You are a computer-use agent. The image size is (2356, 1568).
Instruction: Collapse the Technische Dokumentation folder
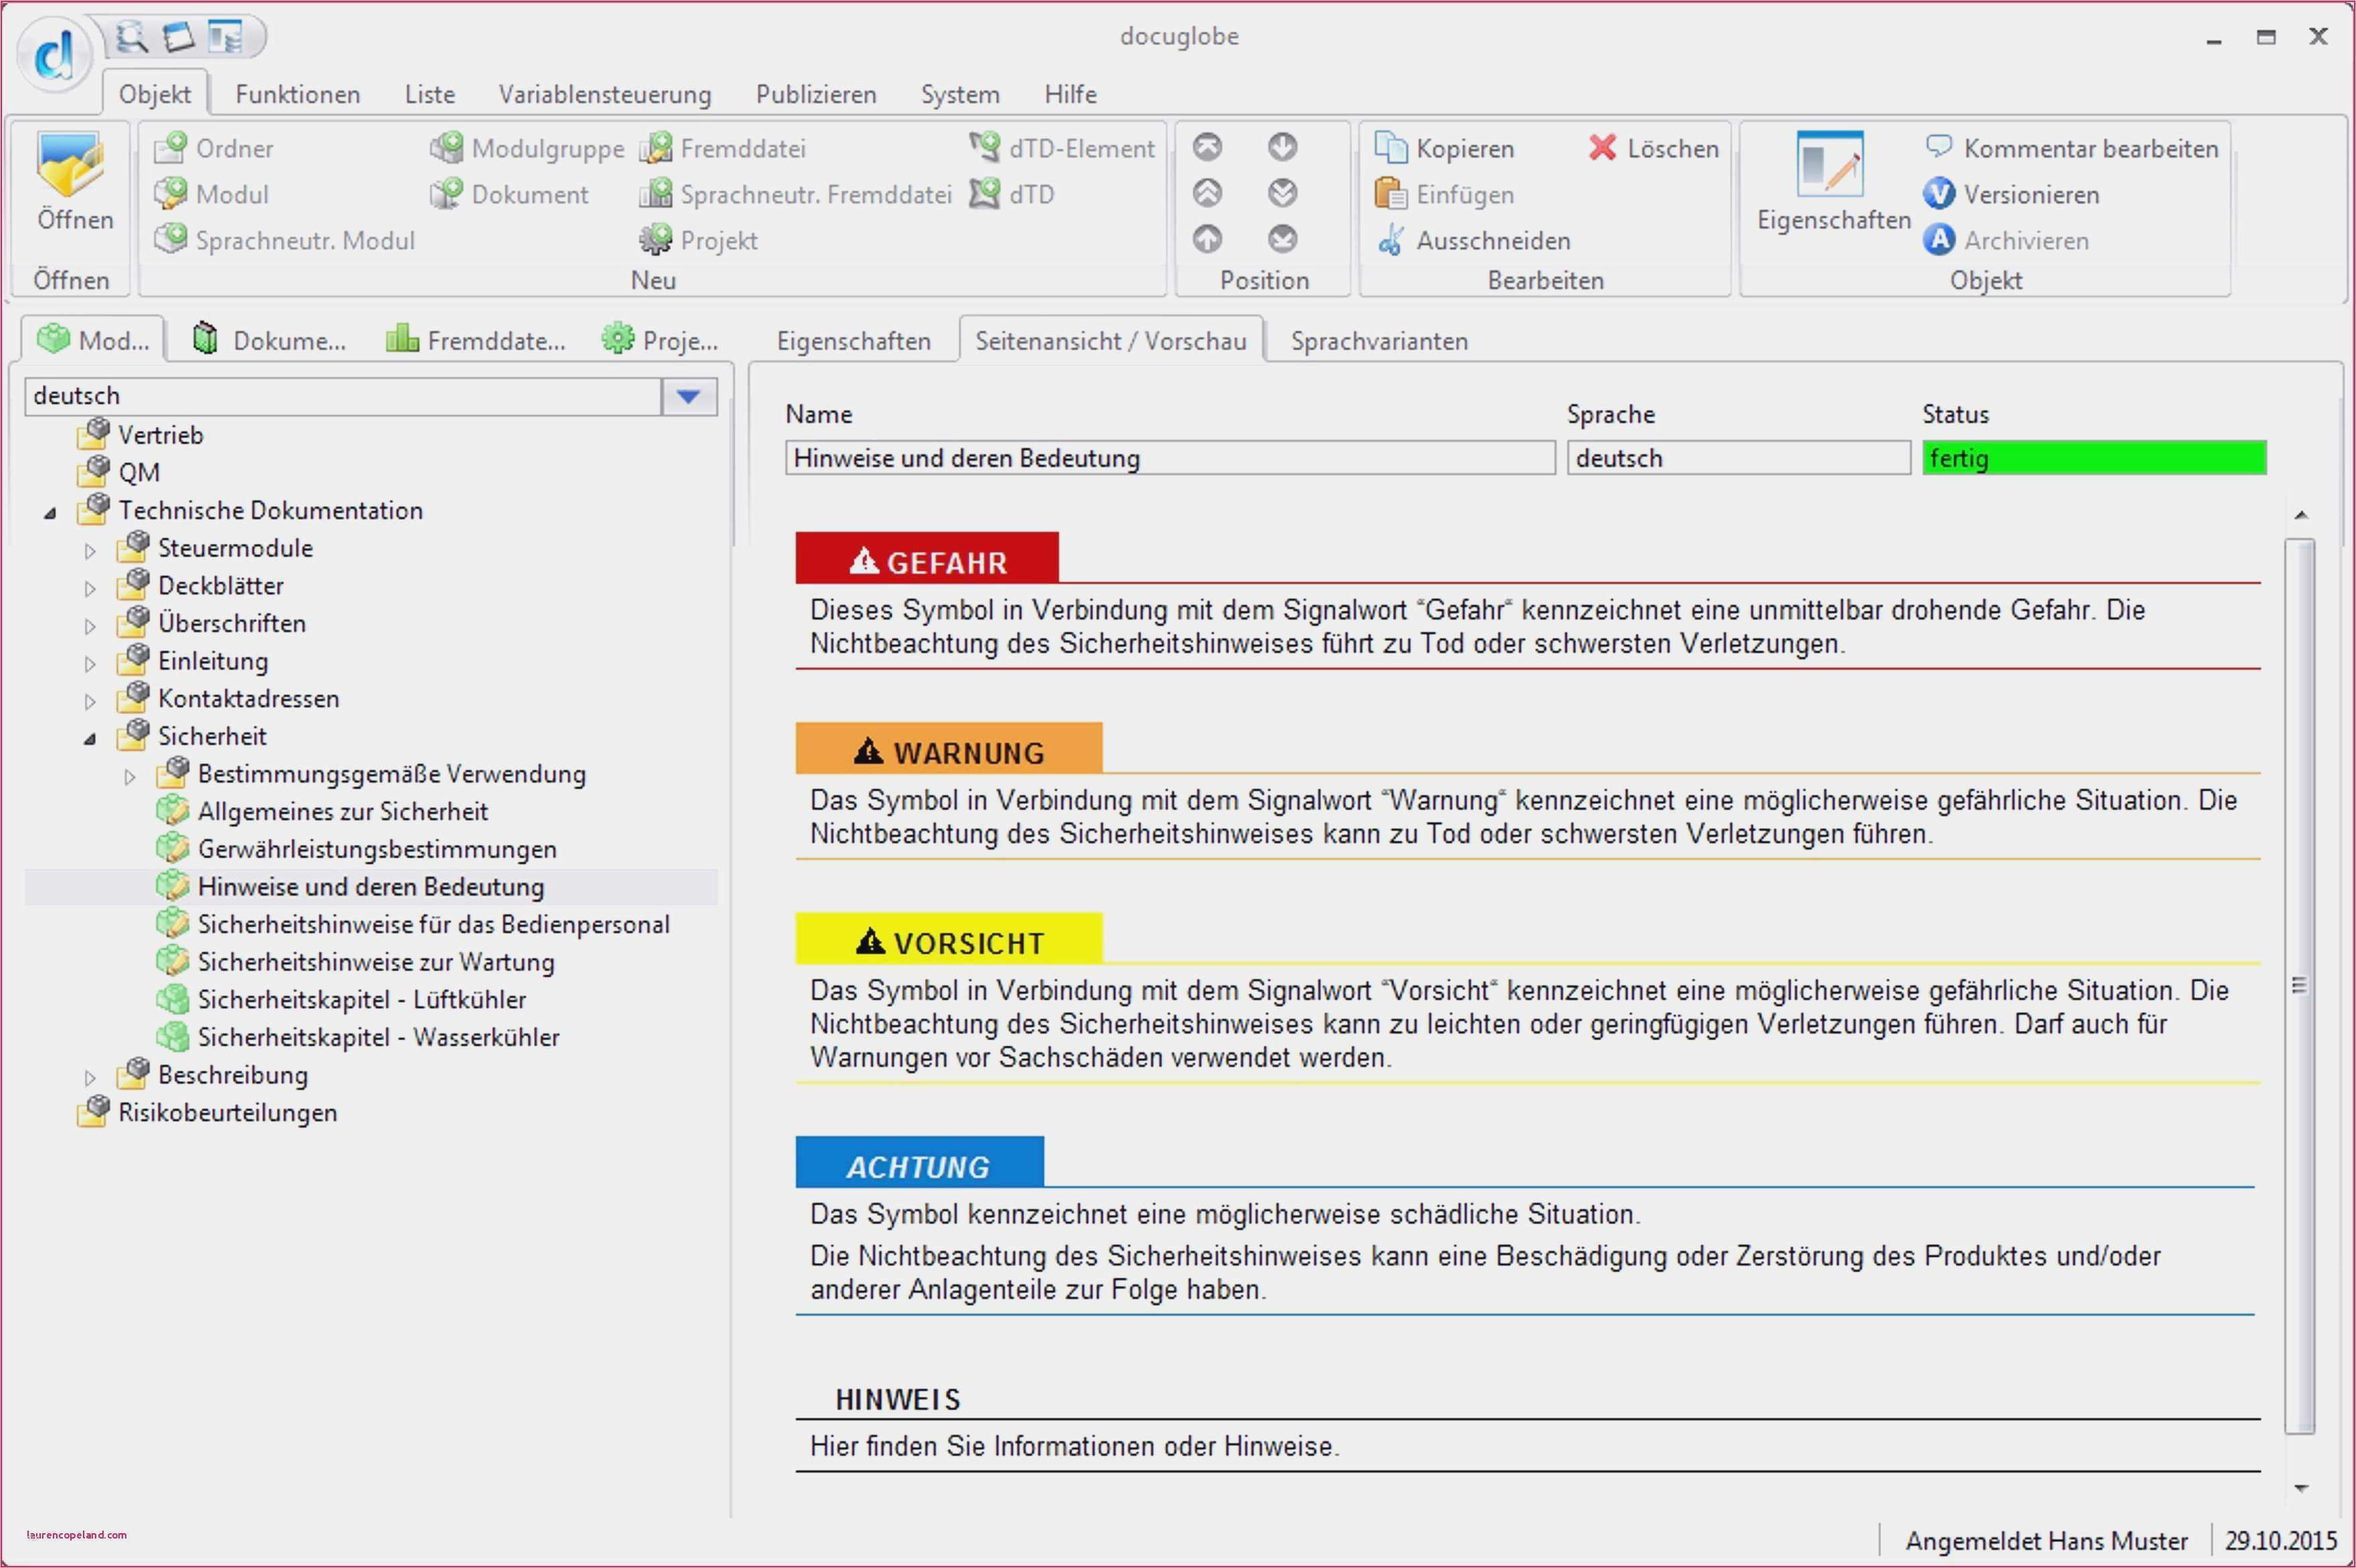coord(50,513)
